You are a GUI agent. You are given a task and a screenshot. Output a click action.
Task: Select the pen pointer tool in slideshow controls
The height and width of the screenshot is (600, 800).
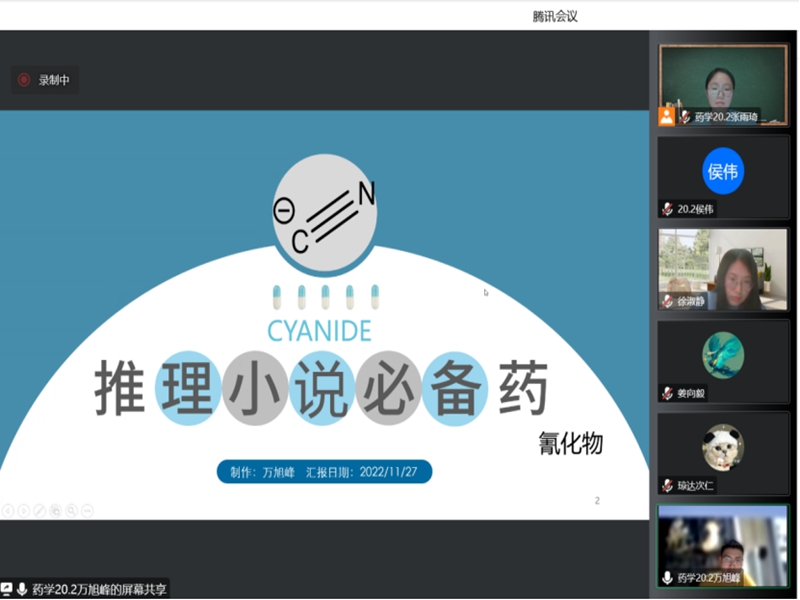[39, 510]
